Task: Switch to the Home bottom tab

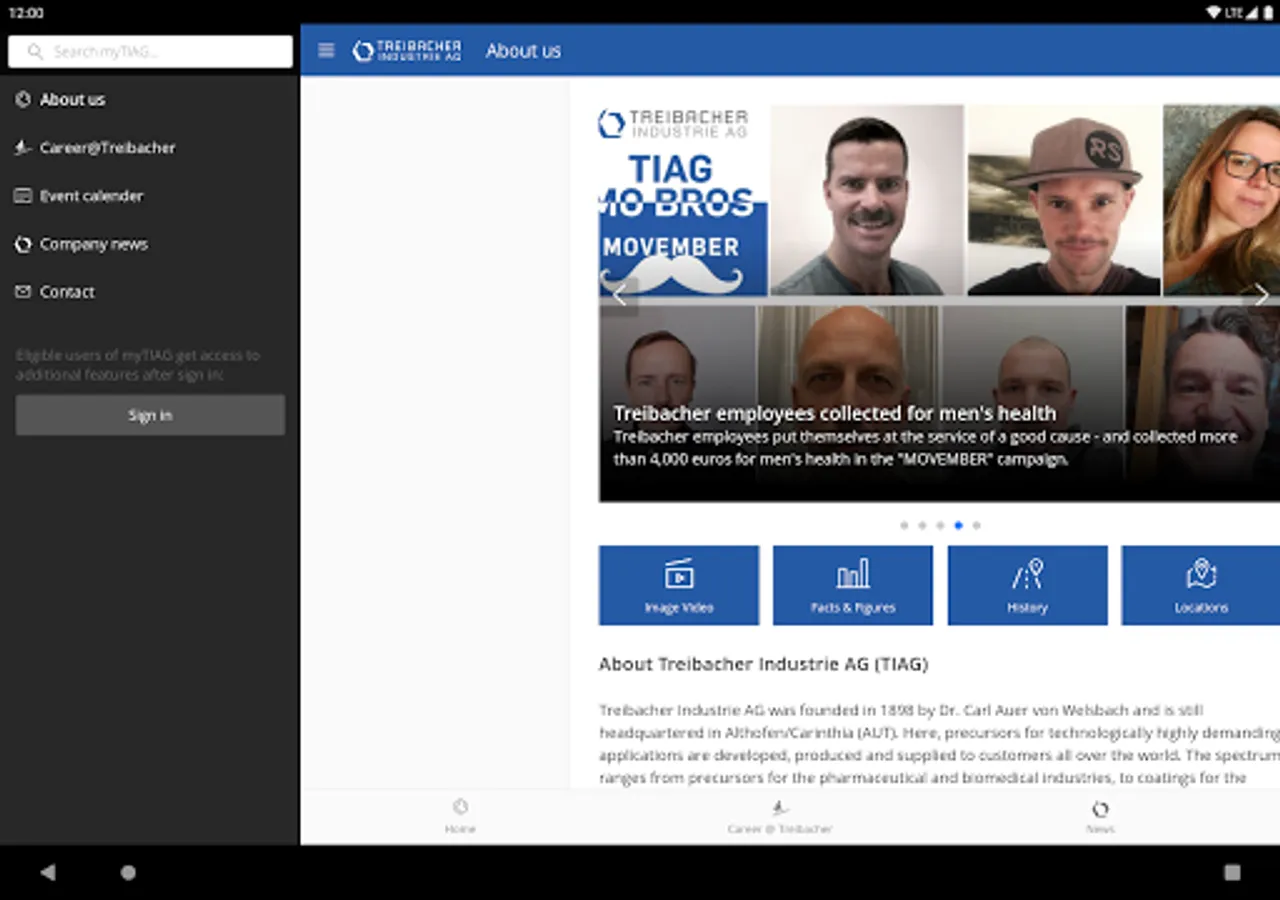Action: coord(460,816)
